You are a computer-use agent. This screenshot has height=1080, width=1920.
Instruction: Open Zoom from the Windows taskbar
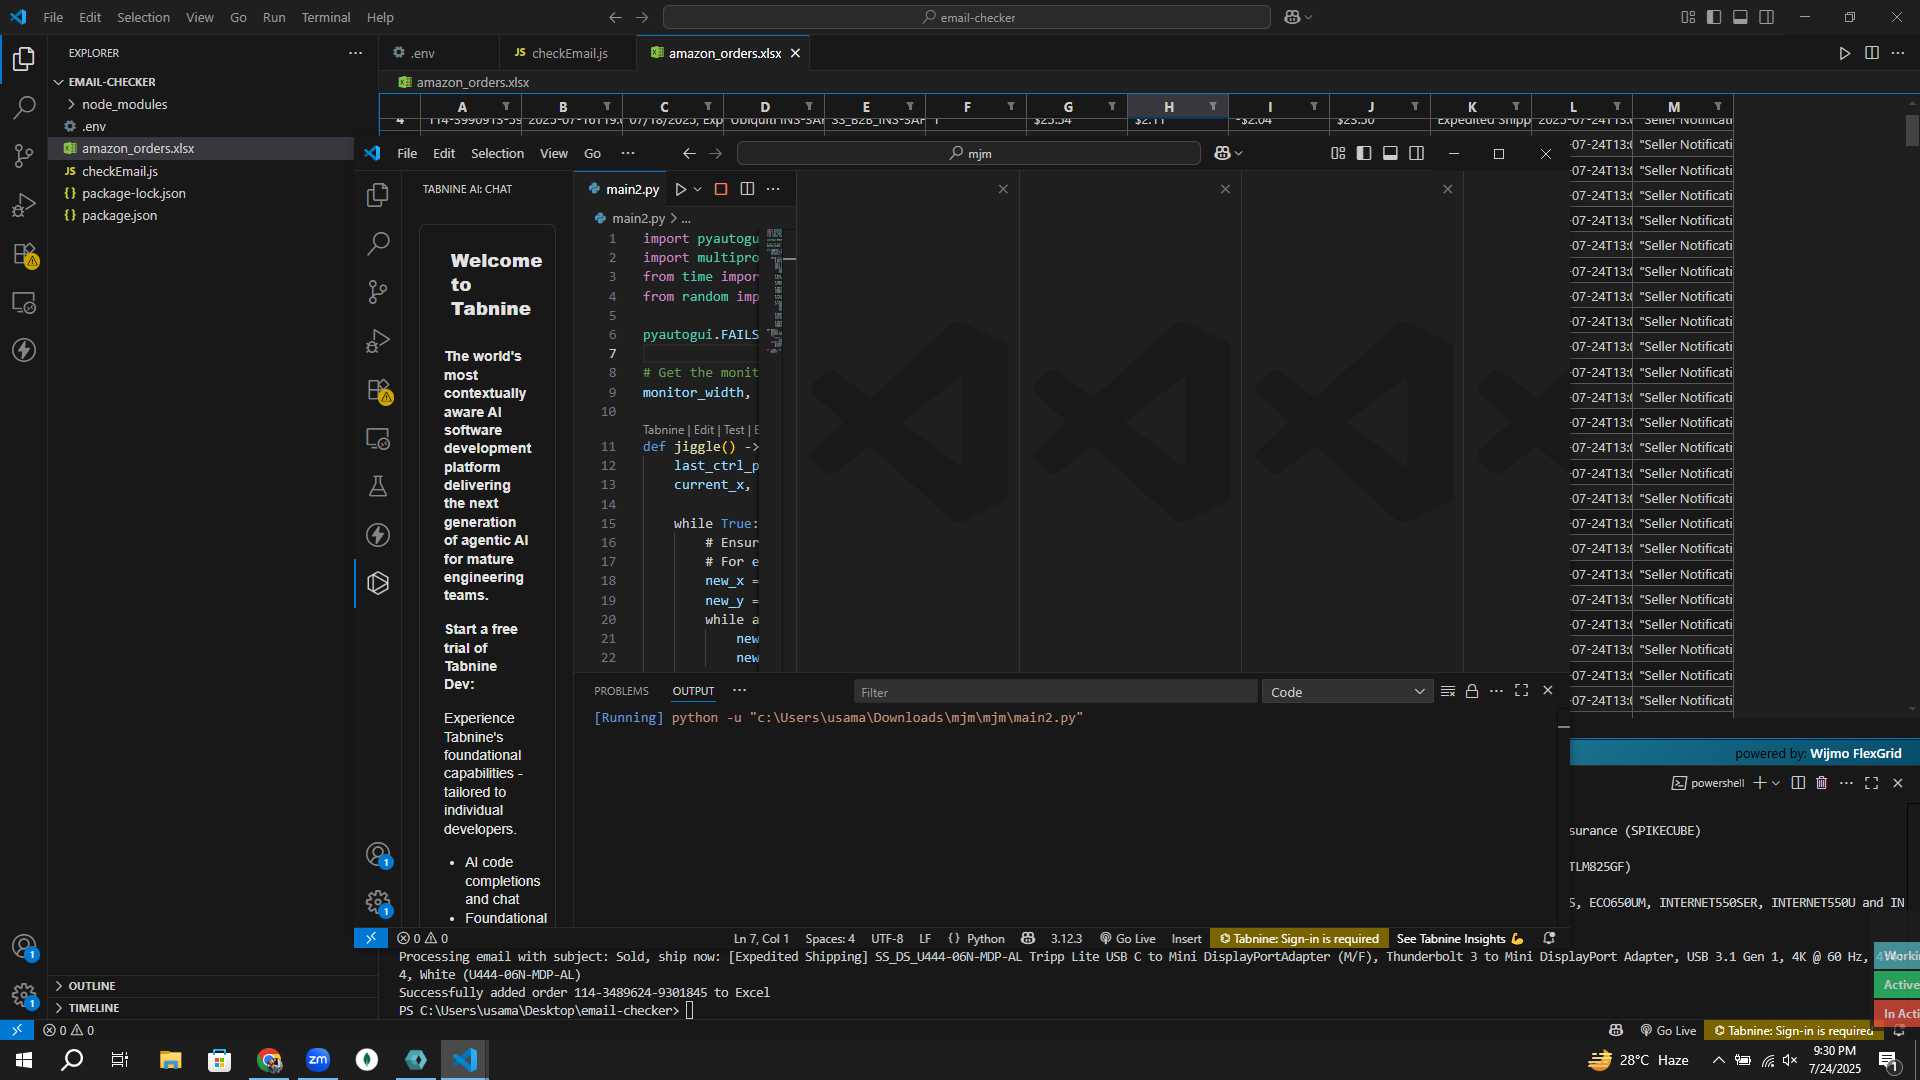pyautogui.click(x=318, y=1059)
